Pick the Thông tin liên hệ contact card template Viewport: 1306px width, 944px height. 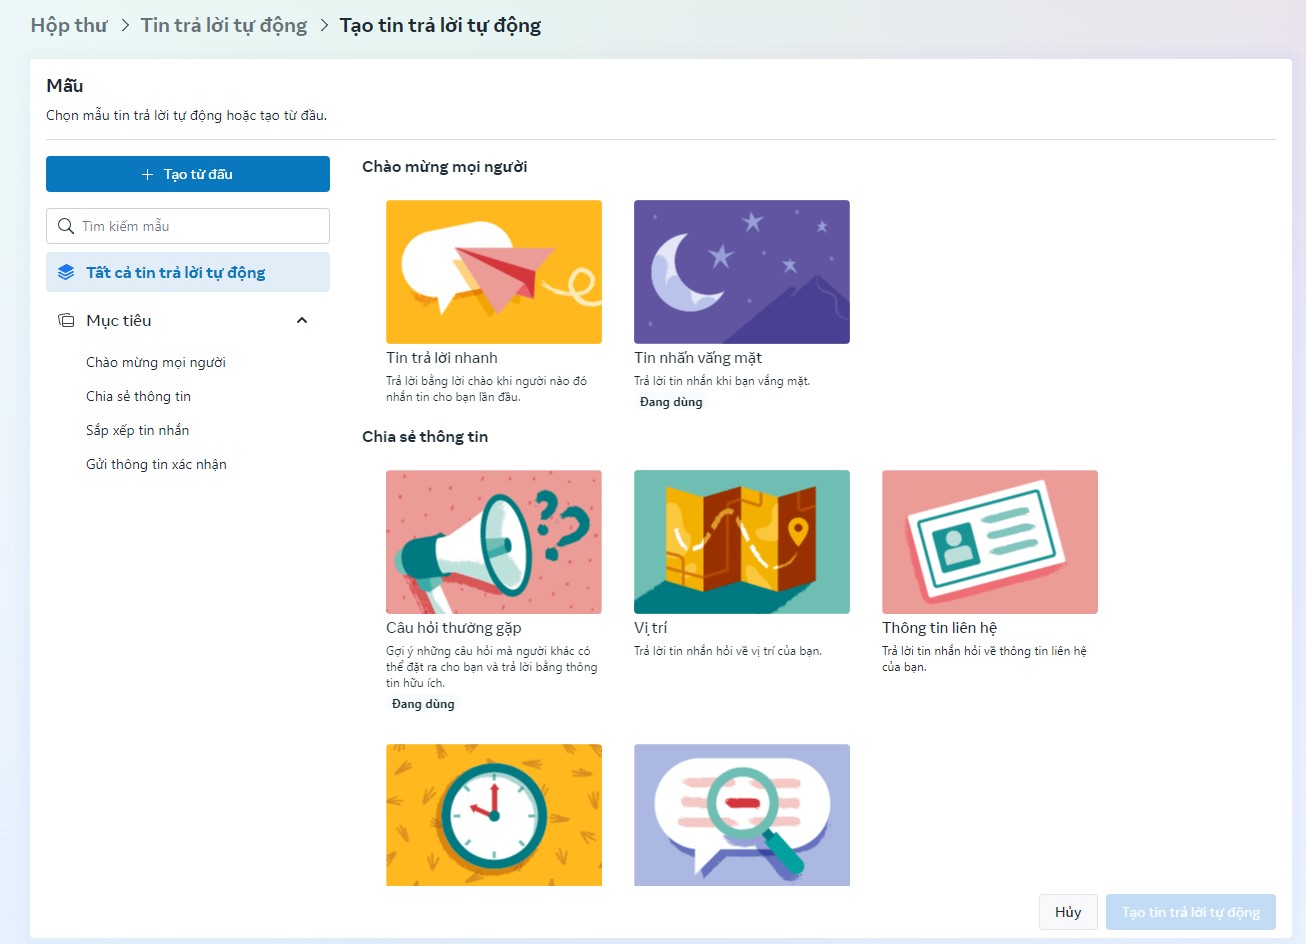click(x=989, y=542)
